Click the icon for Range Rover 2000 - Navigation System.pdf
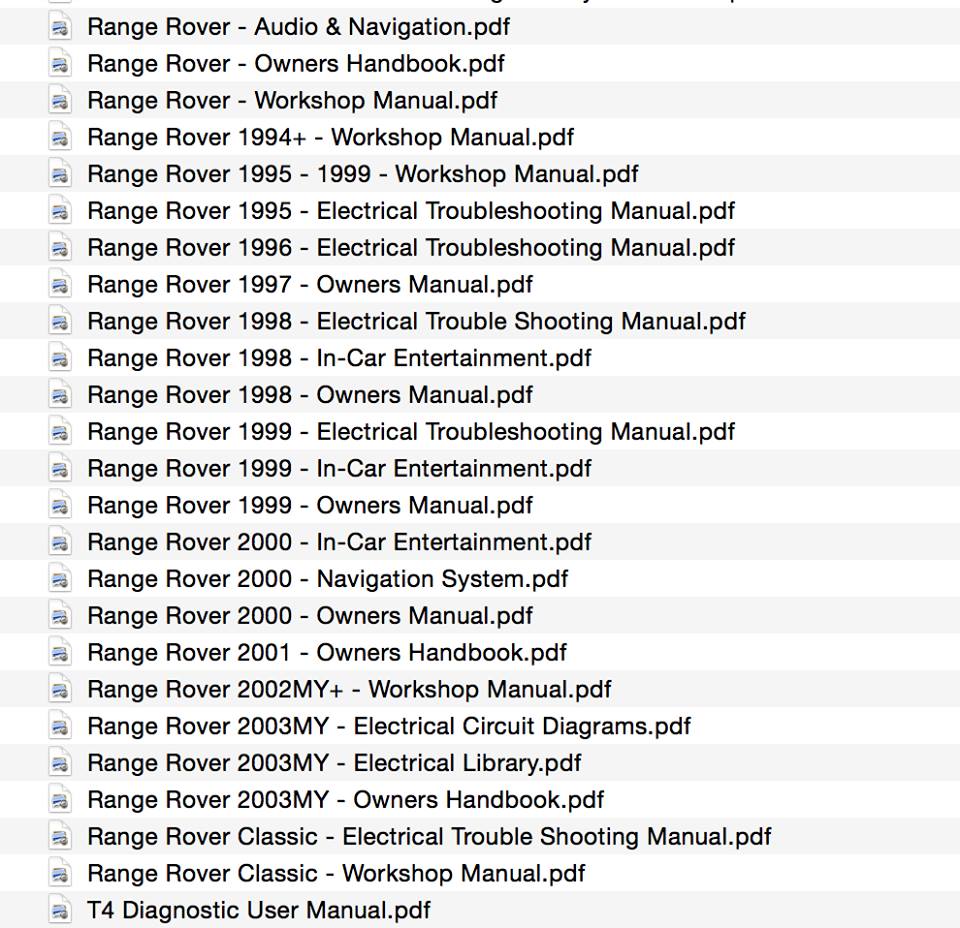Image resolution: width=960 pixels, height=928 pixels. [x=60, y=579]
